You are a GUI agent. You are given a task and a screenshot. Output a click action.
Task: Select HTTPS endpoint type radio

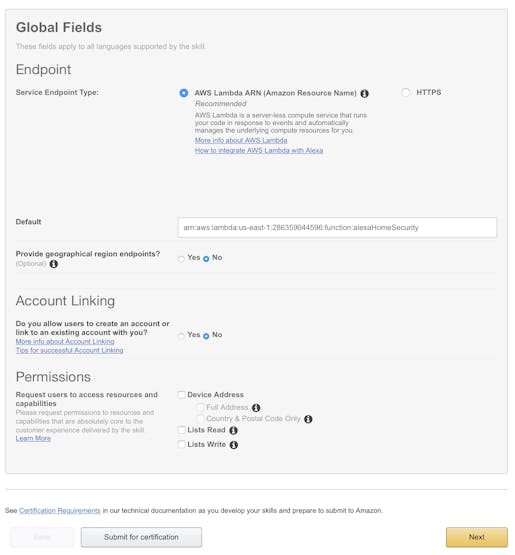click(406, 92)
